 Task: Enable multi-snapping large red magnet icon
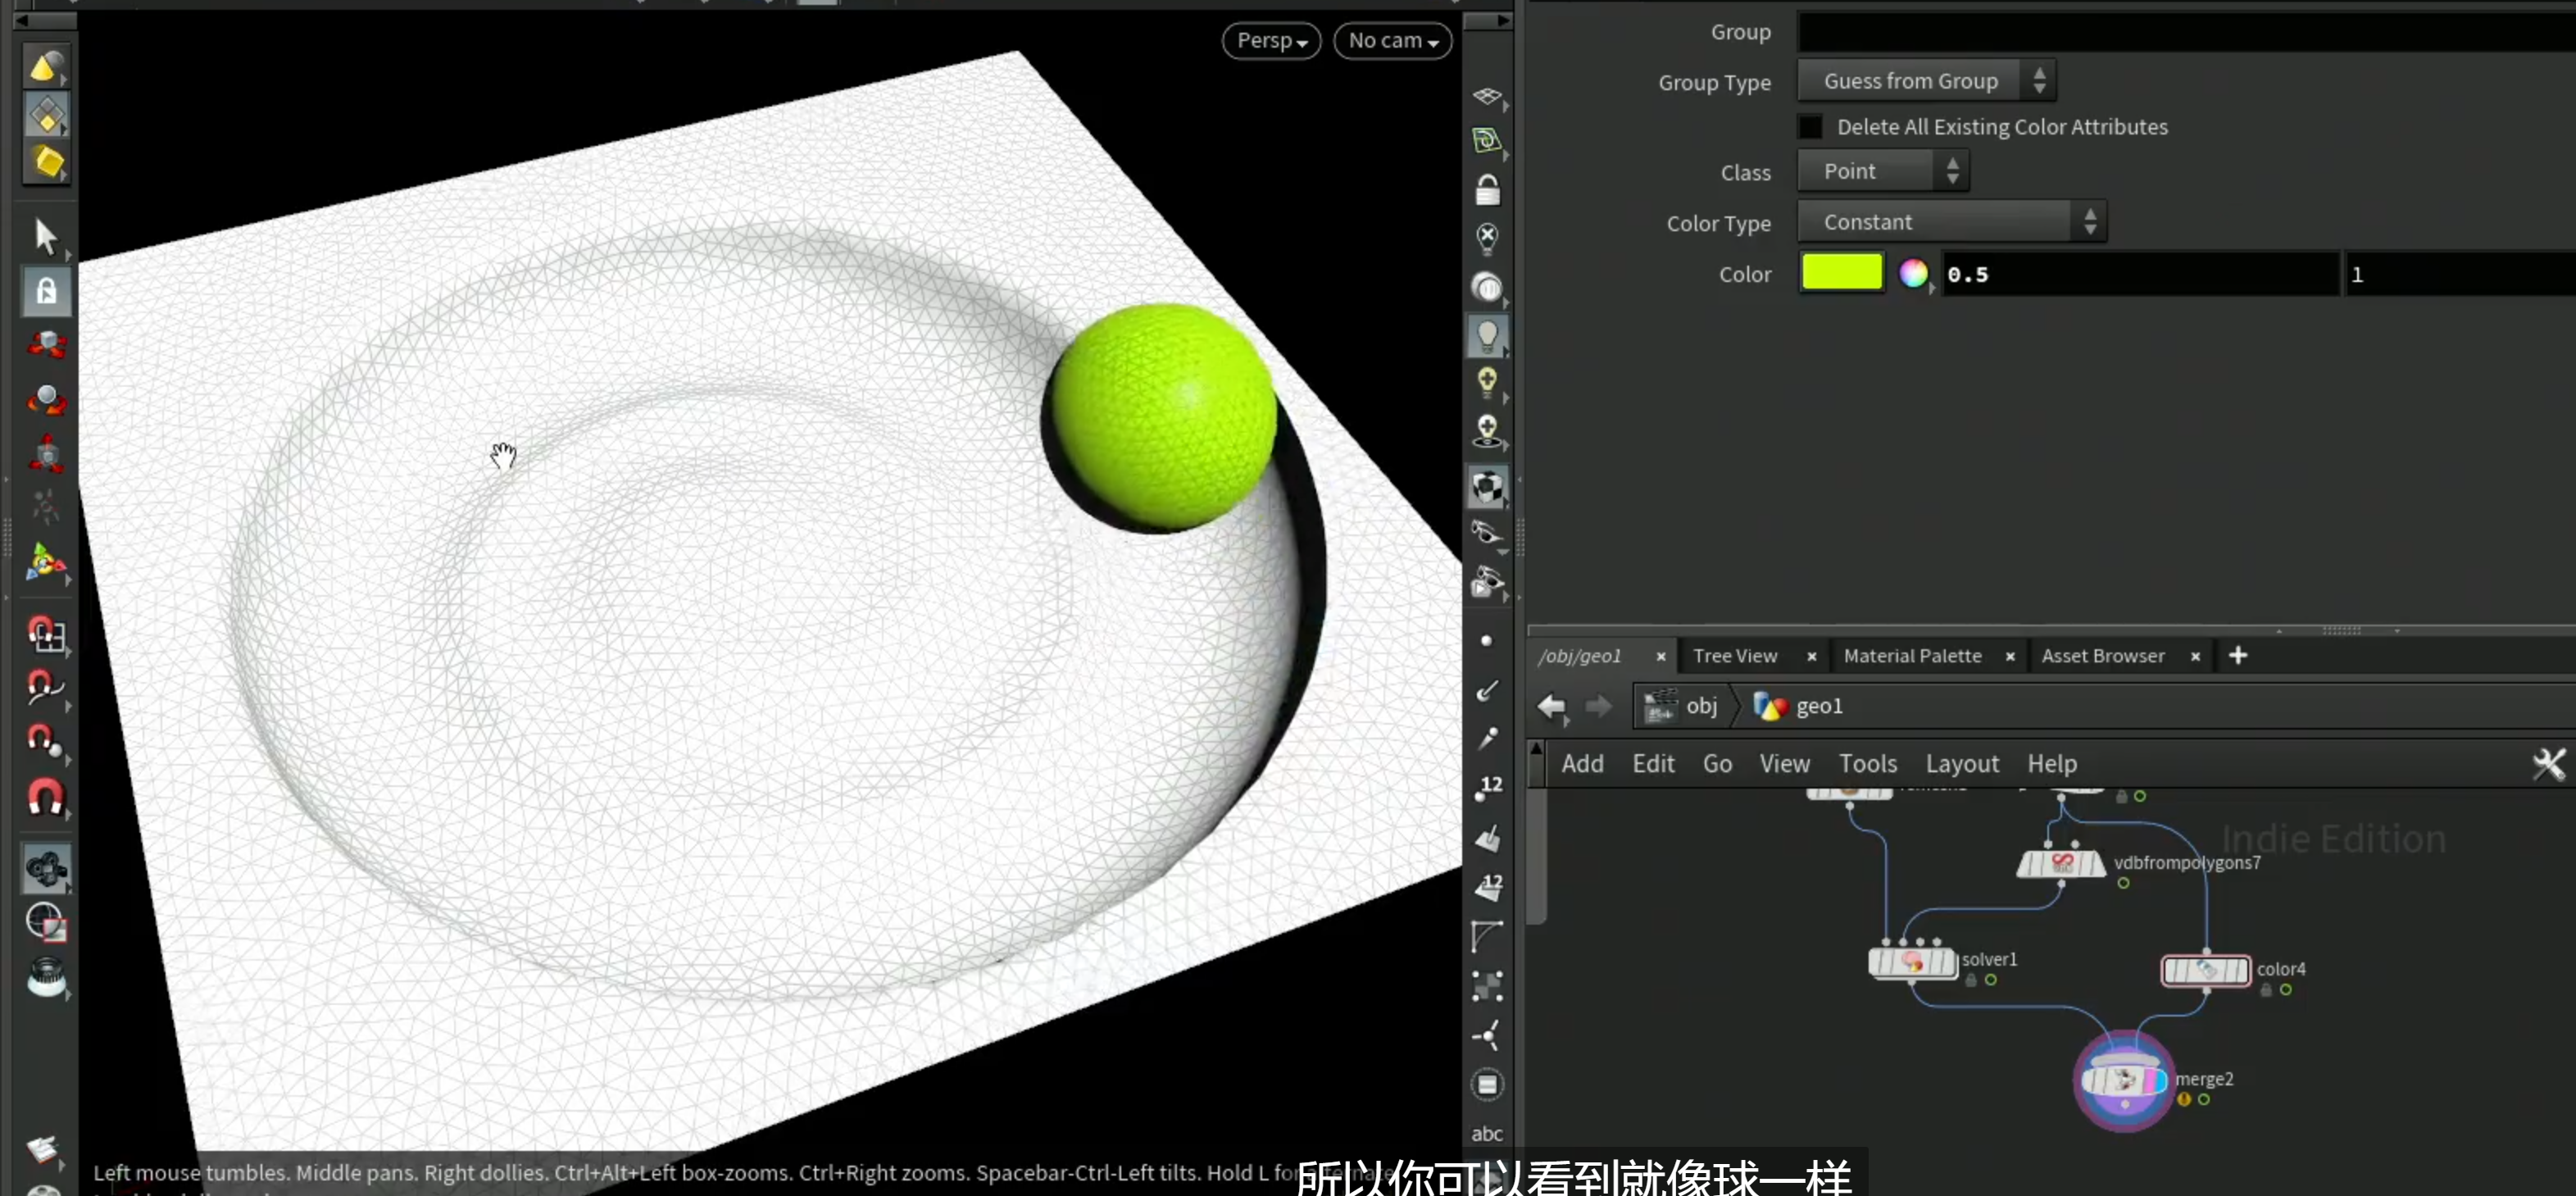tap(46, 797)
